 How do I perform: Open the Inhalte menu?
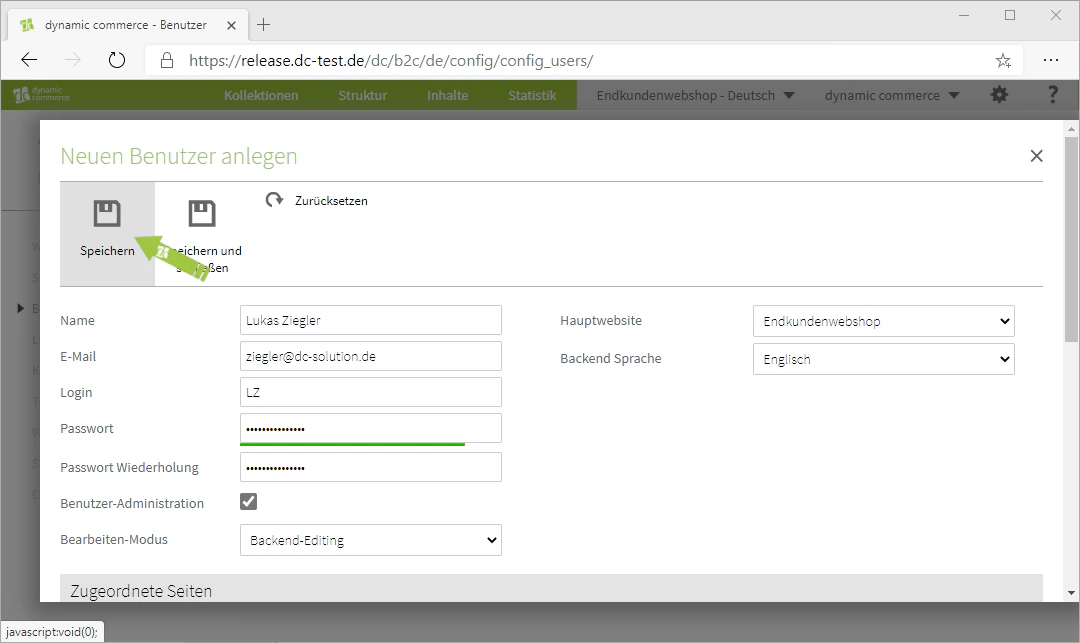pos(447,95)
